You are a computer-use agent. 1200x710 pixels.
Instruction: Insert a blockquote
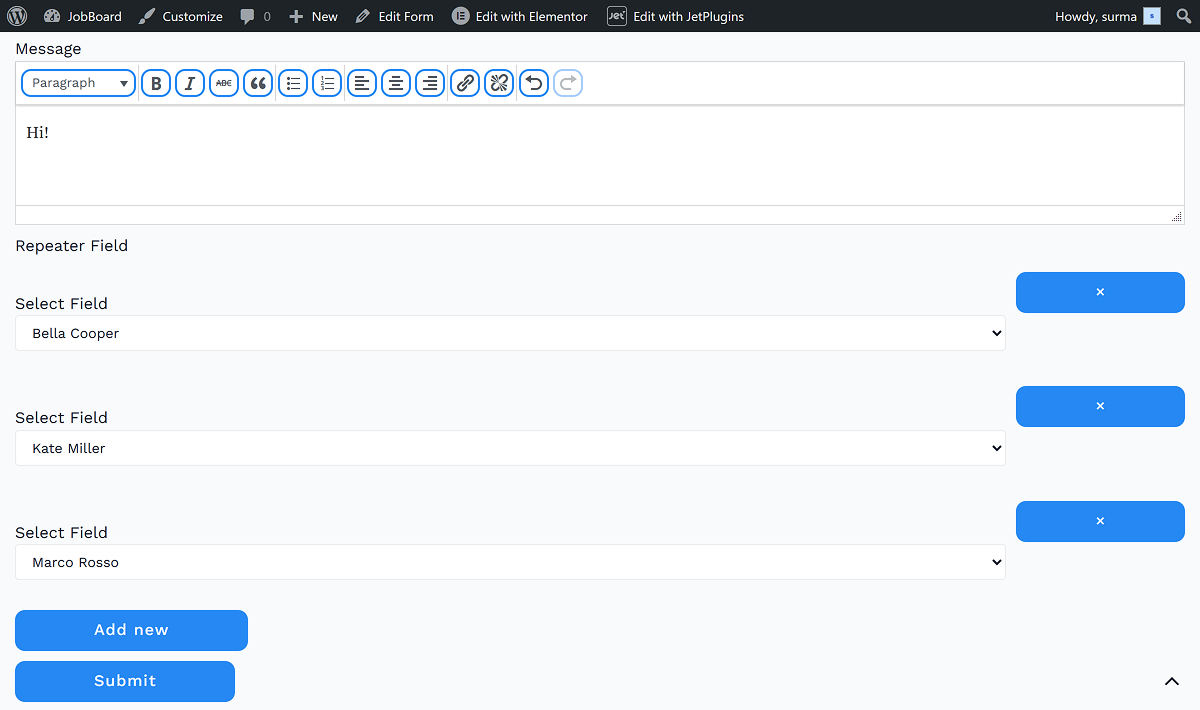point(258,83)
